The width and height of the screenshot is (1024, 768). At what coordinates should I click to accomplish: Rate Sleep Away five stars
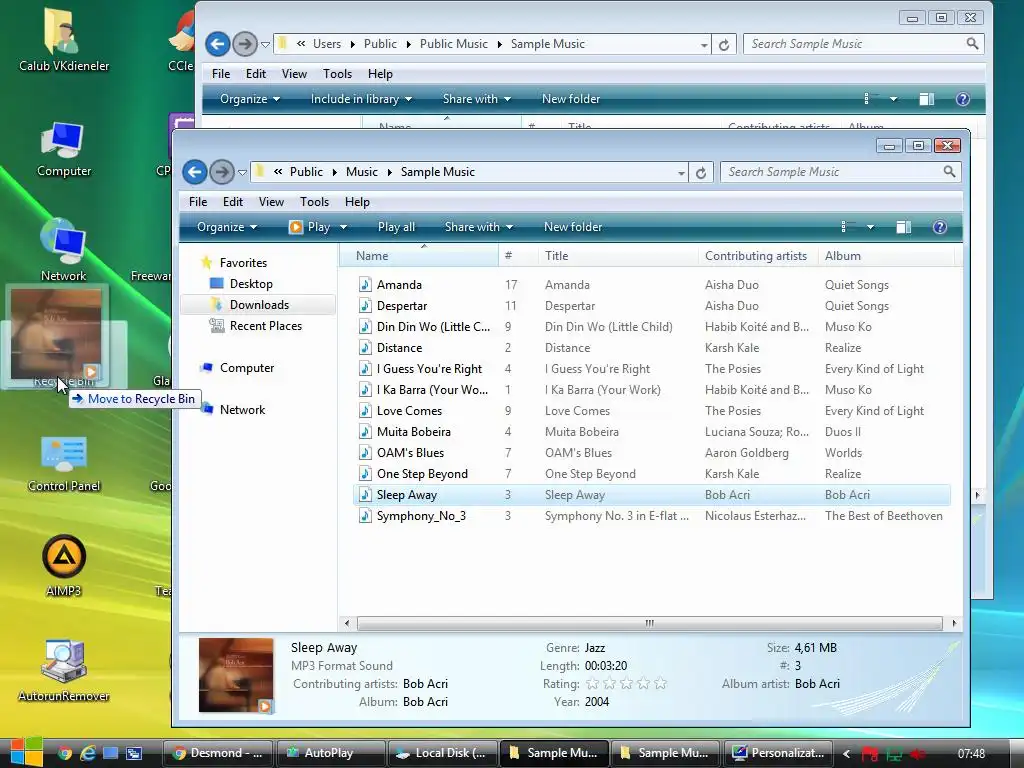(x=660, y=684)
